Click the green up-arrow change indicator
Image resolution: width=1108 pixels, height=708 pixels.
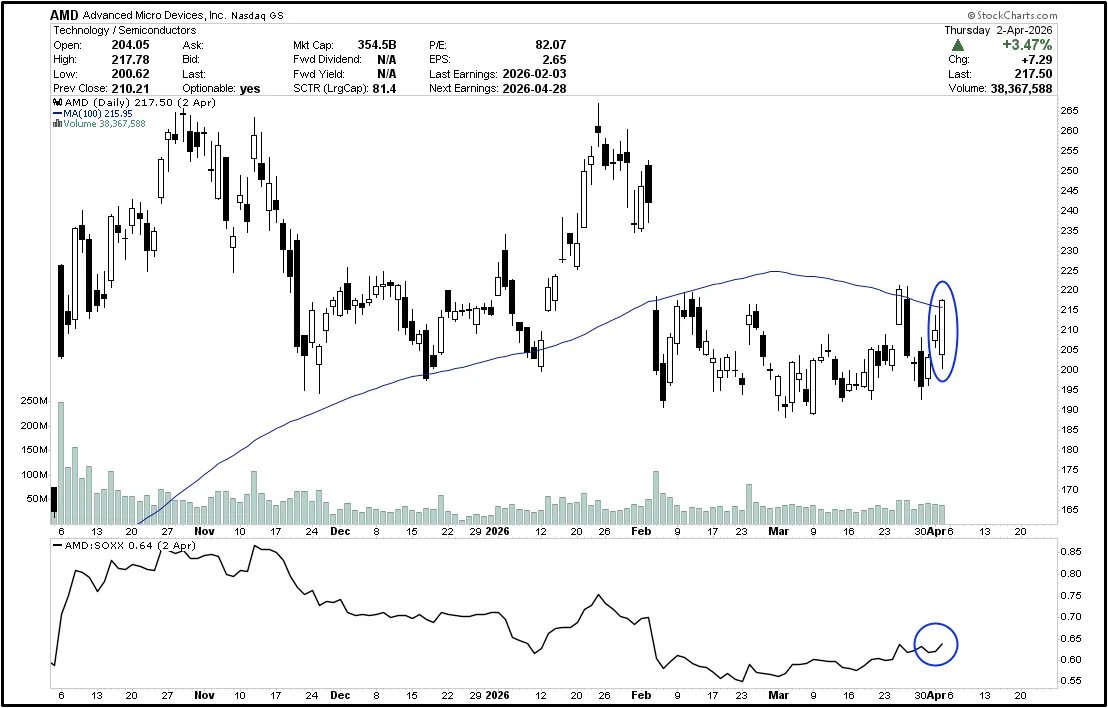(x=957, y=45)
